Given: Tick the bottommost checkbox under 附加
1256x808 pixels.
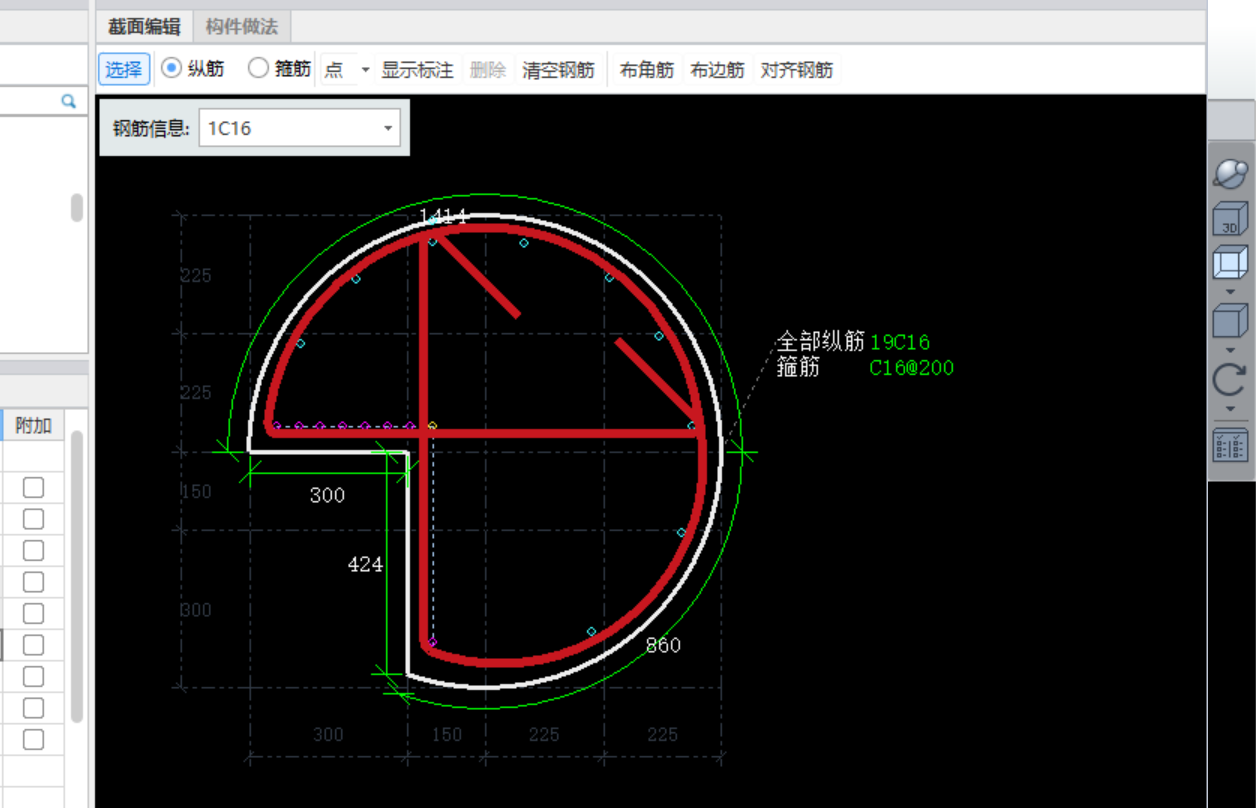Looking at the screenshot, I should [x=34, y=740].
